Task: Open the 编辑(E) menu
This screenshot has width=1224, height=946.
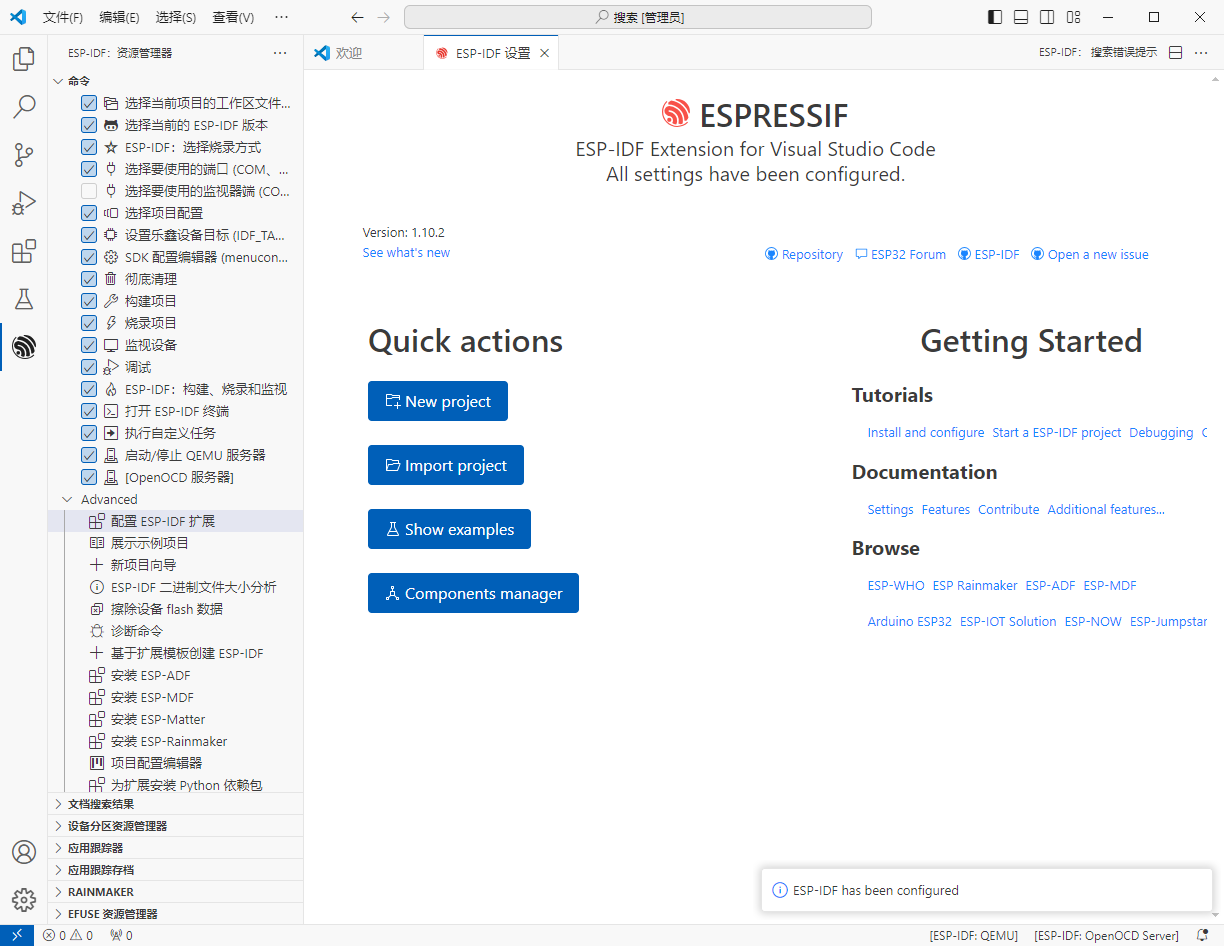Action: 120,17
